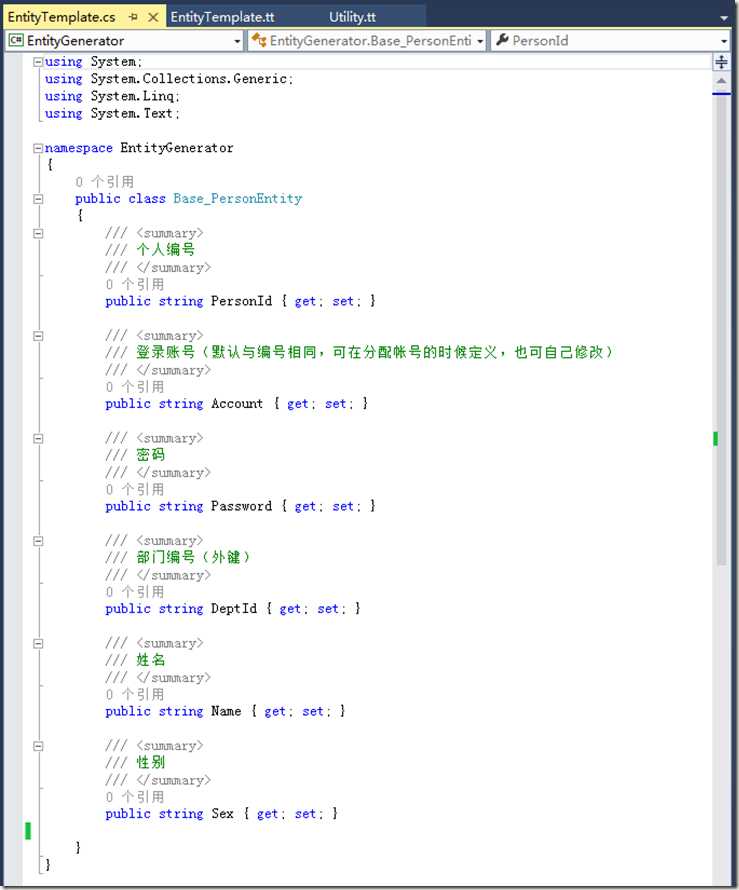Close the EntityTemplate.cs tab
739x890 pixels.
(x=153, y=17)
